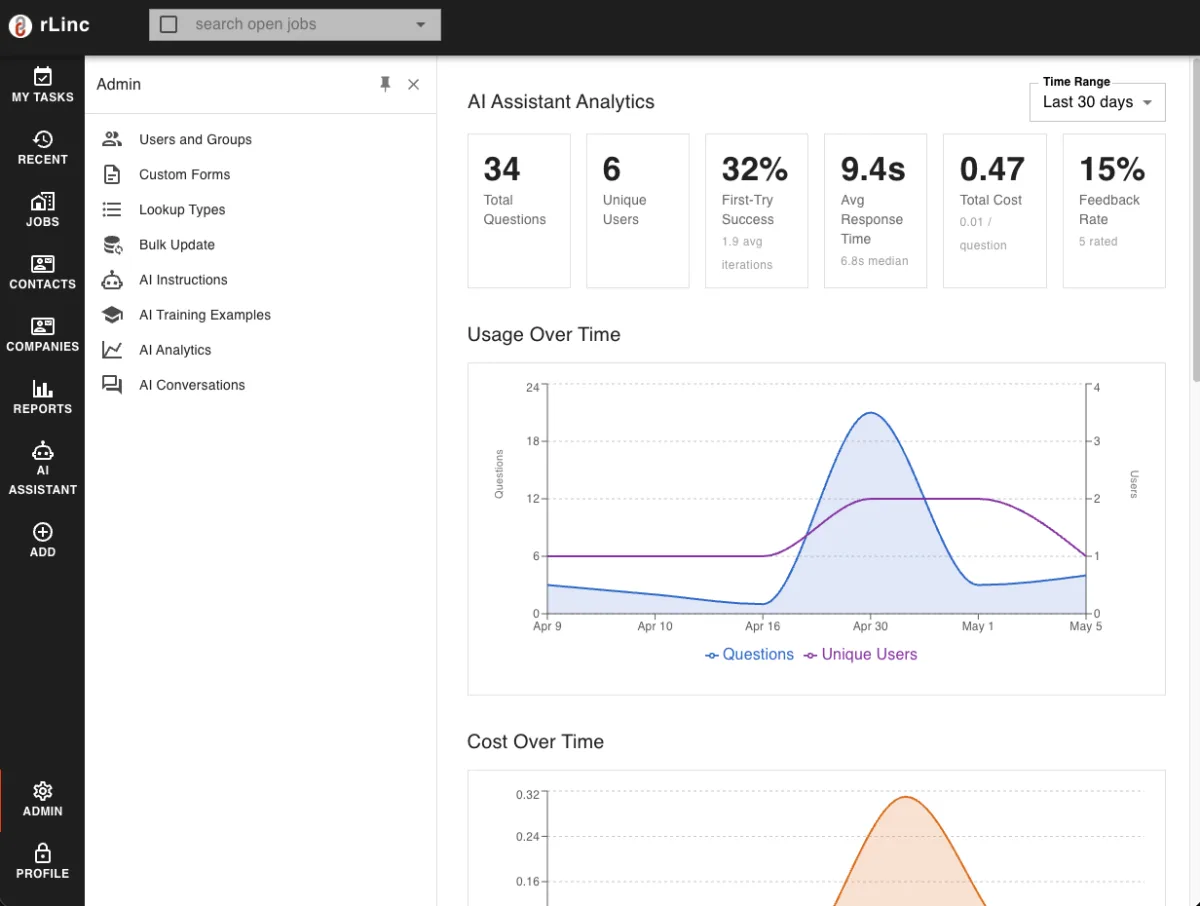Click the 6.8s median text
Viewport: 1200px width, 906px height.
(x=874, y=261)
